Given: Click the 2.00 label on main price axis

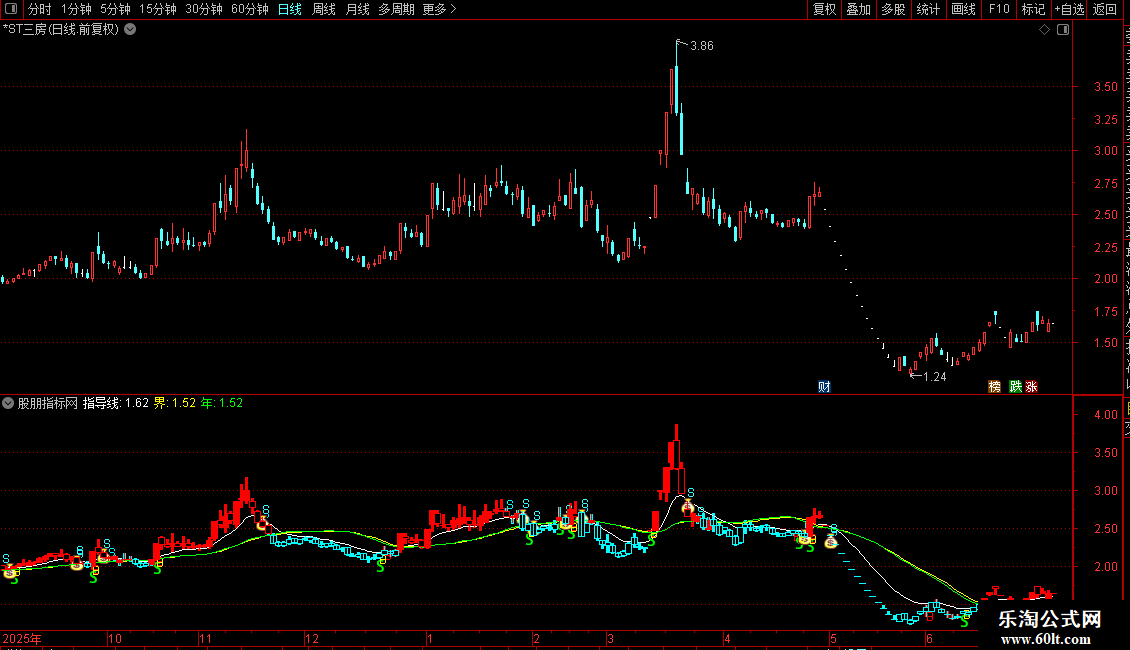Looking at the screenshot, I should point(1105,279).
